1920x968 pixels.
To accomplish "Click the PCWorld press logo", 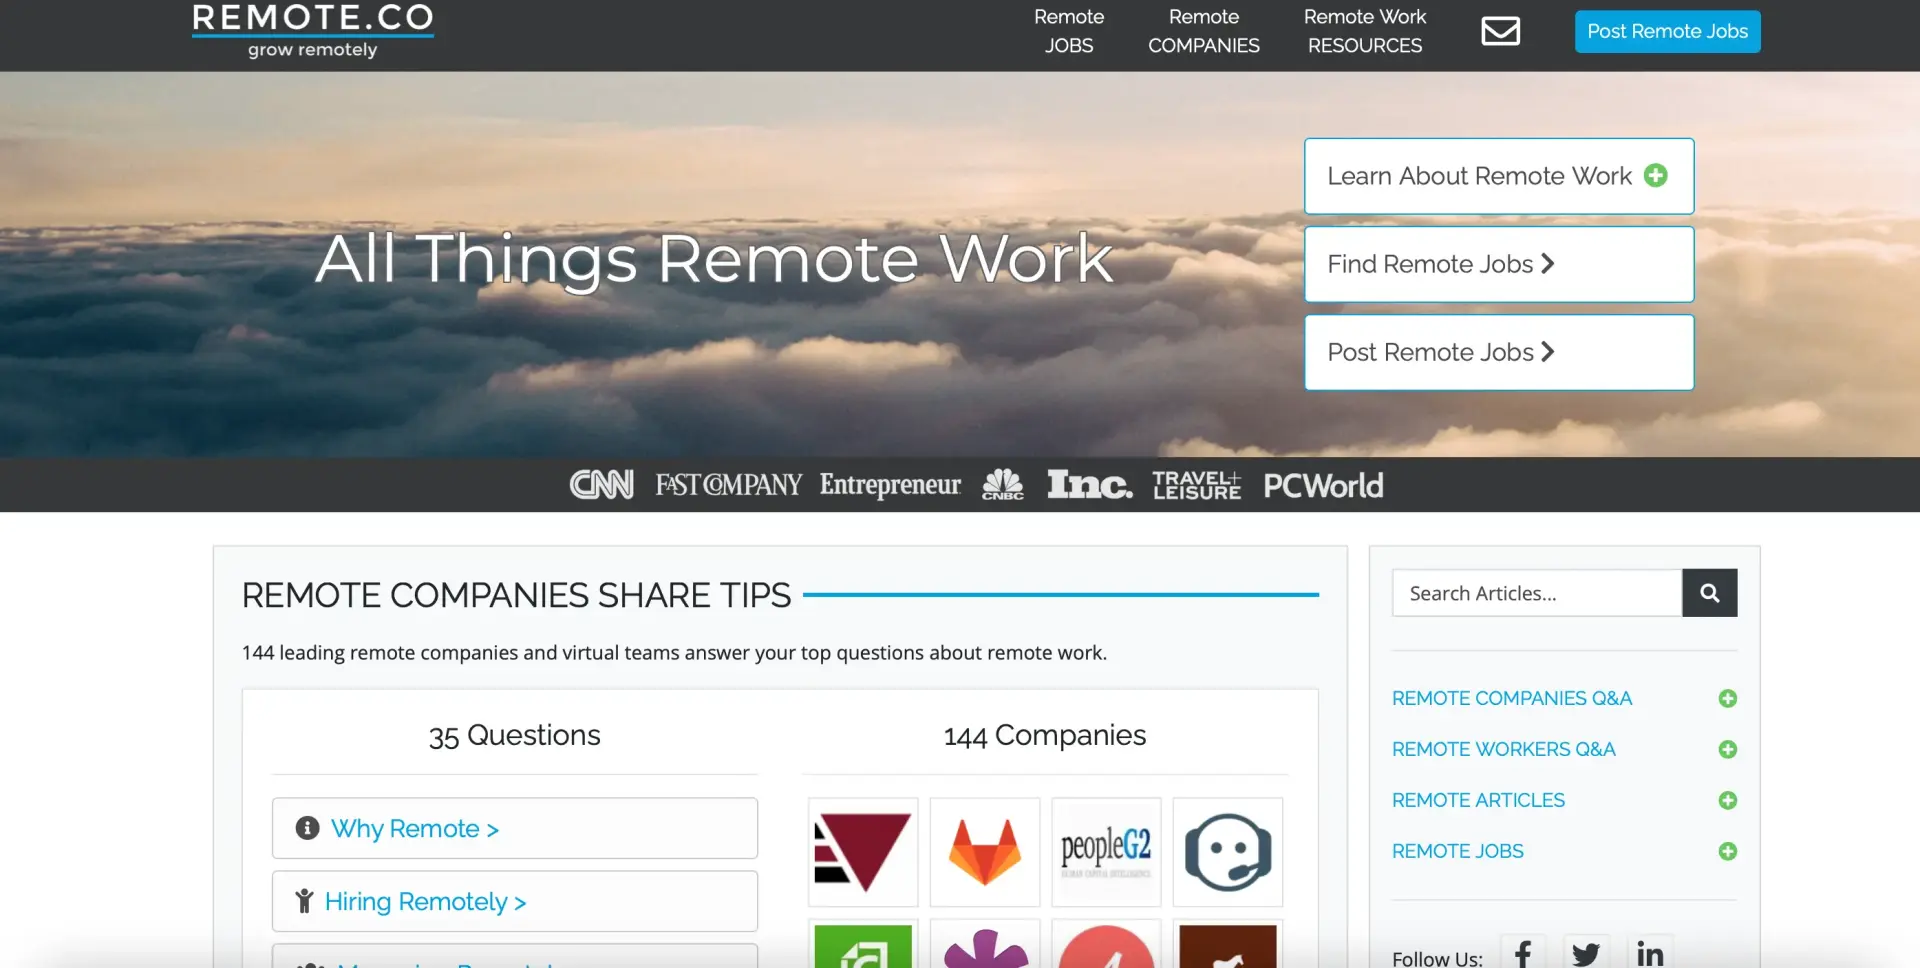I will pos(1323,486).
